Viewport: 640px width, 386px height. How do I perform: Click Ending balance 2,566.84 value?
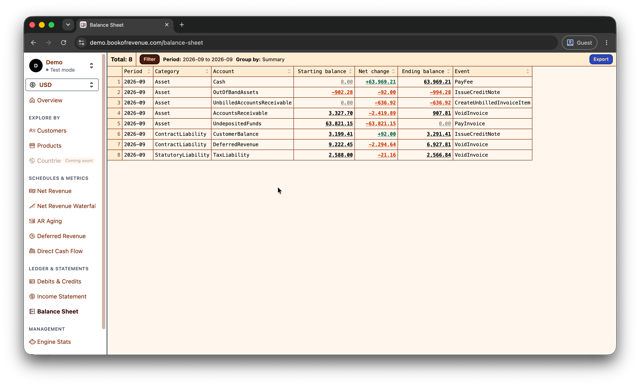click(438, 155)
